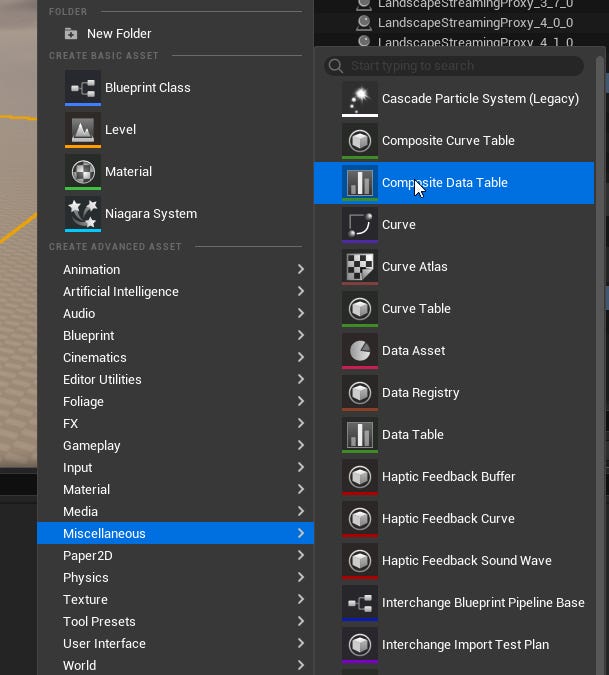
Task: Open the Paper2D category
Action: (176, 555)
